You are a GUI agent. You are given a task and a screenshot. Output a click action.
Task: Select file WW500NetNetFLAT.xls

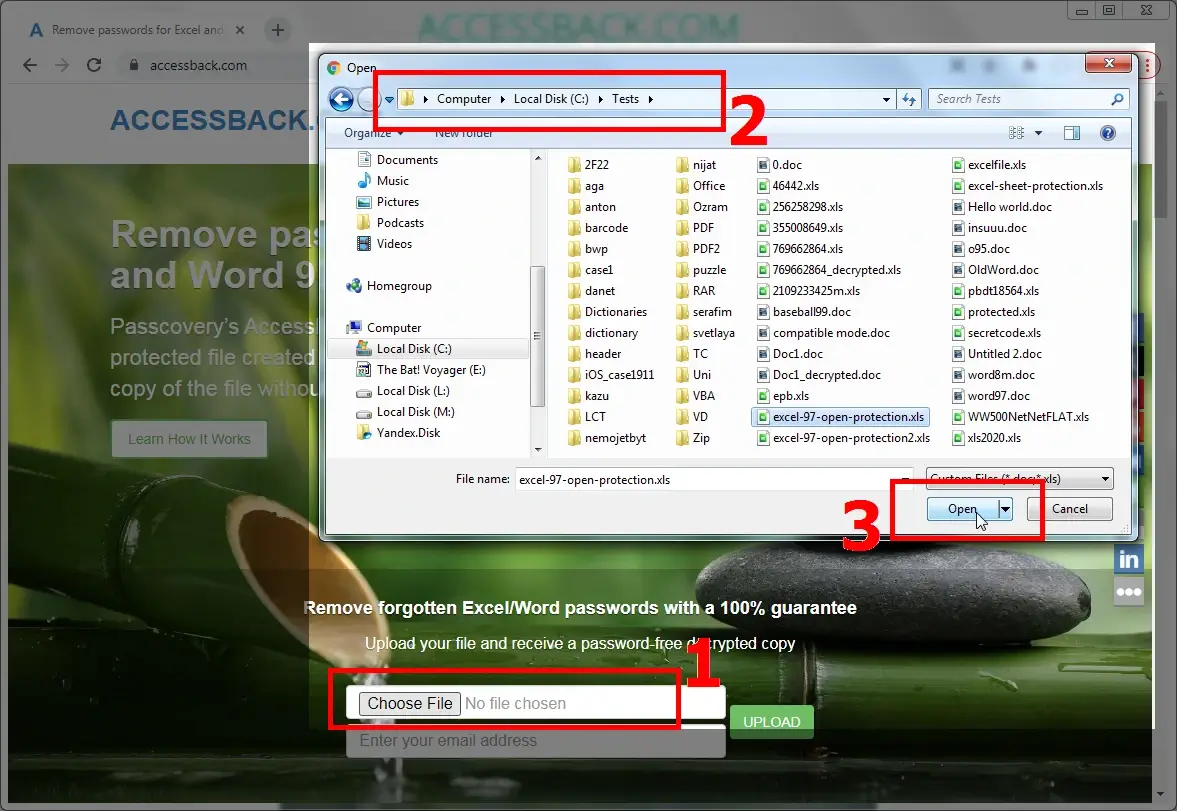coord(1021,417)
